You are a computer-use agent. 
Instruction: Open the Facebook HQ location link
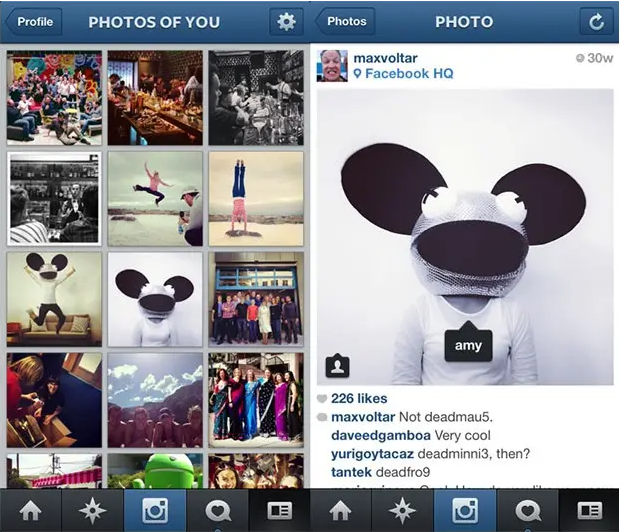pos(404,74)
